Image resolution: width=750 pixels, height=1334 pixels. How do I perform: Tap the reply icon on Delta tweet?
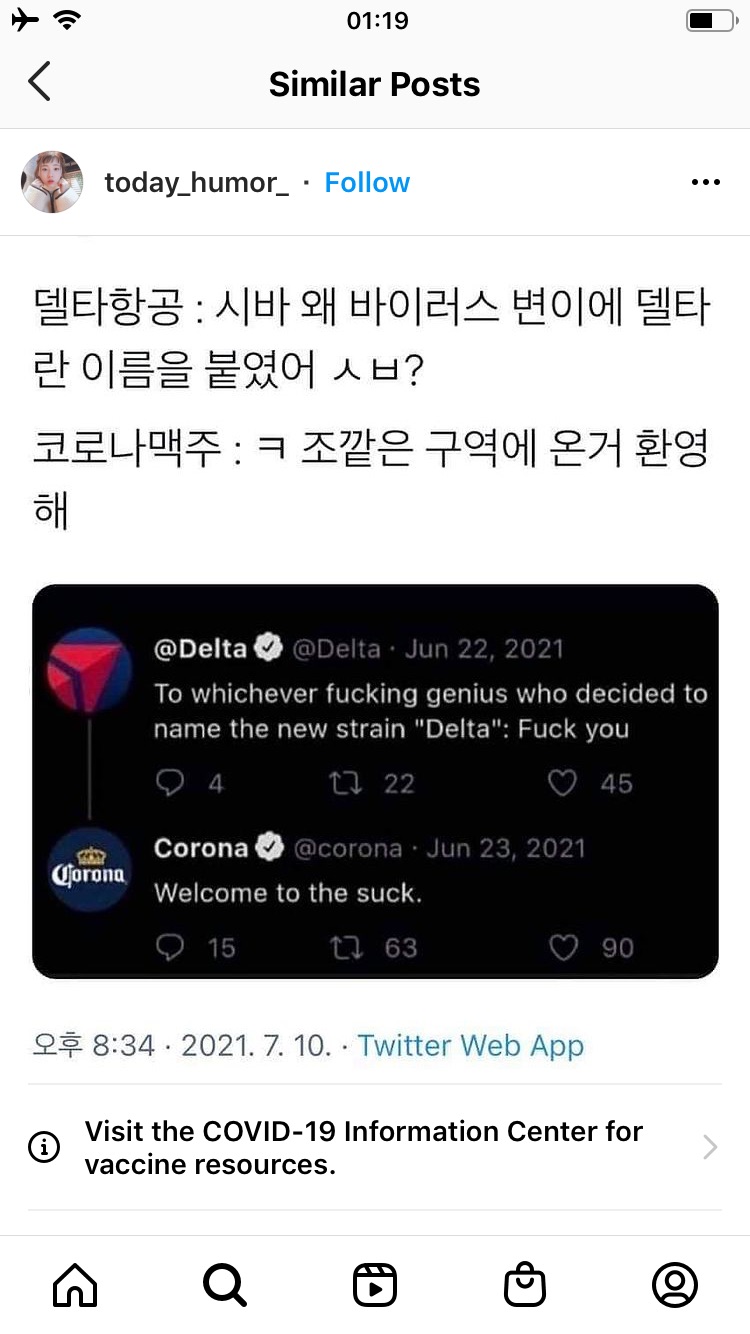click(170, 783)
